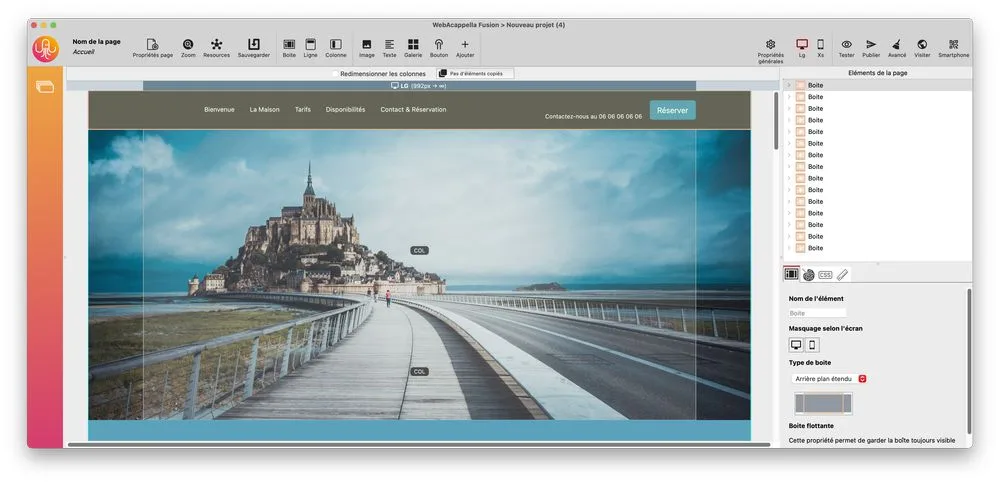1000x484 pixels.
Task: Toggle desktop screen masking button
Action: [x=796, y=345]
